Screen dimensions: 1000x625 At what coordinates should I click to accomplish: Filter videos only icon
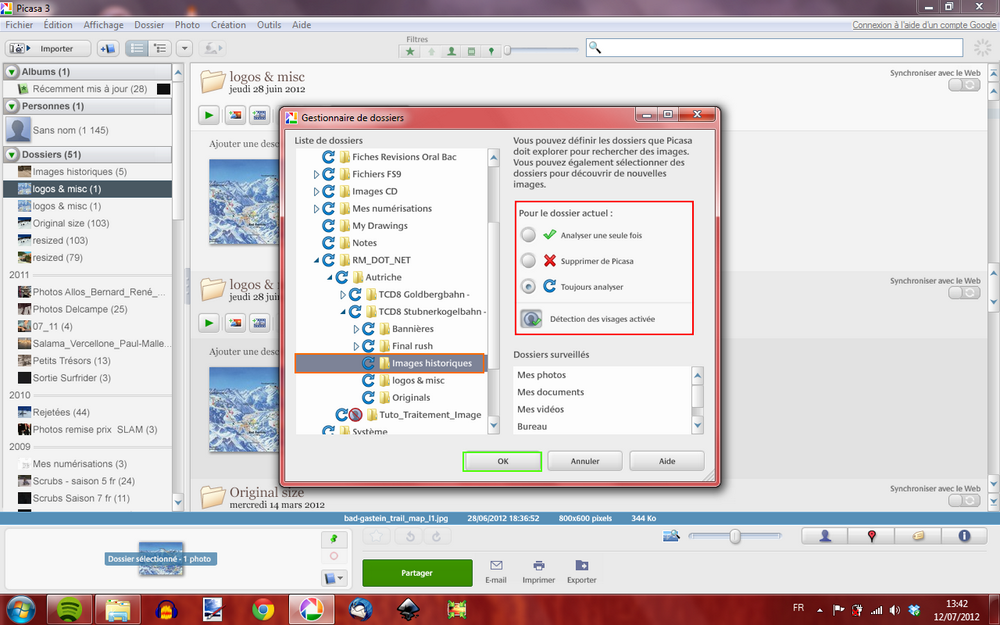(471, 52)
